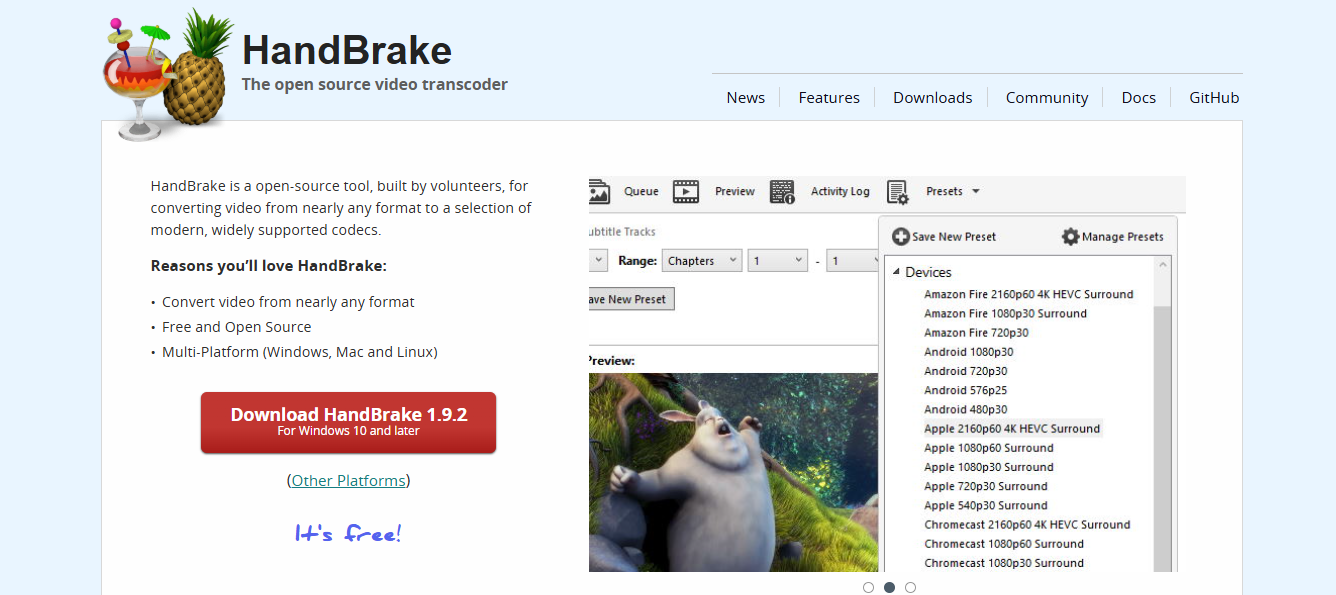Open the Other Platforms link
Image resolution: width=1336 pixels, height=595 pixels.
[348, 481]
